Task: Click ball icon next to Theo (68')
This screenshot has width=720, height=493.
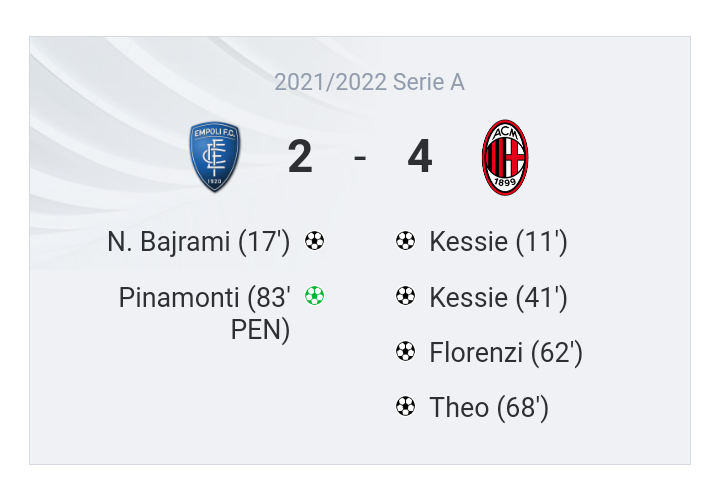Action: click(405, 406)
